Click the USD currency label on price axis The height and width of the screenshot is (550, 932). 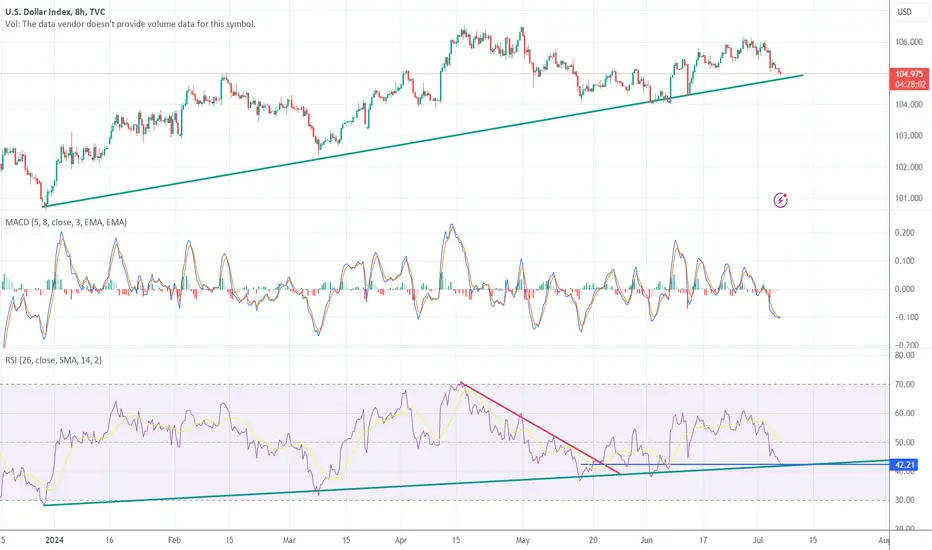(904, 12)
